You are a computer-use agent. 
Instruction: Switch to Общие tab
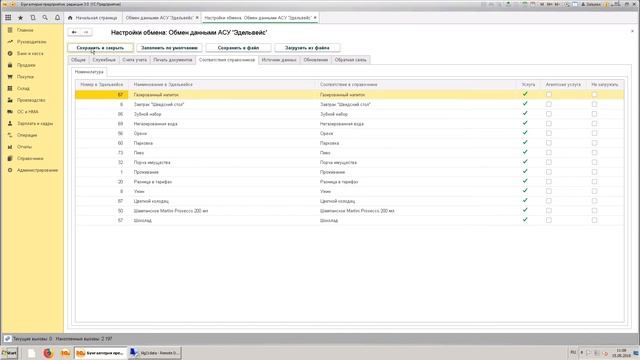click(x=78, y=60)
